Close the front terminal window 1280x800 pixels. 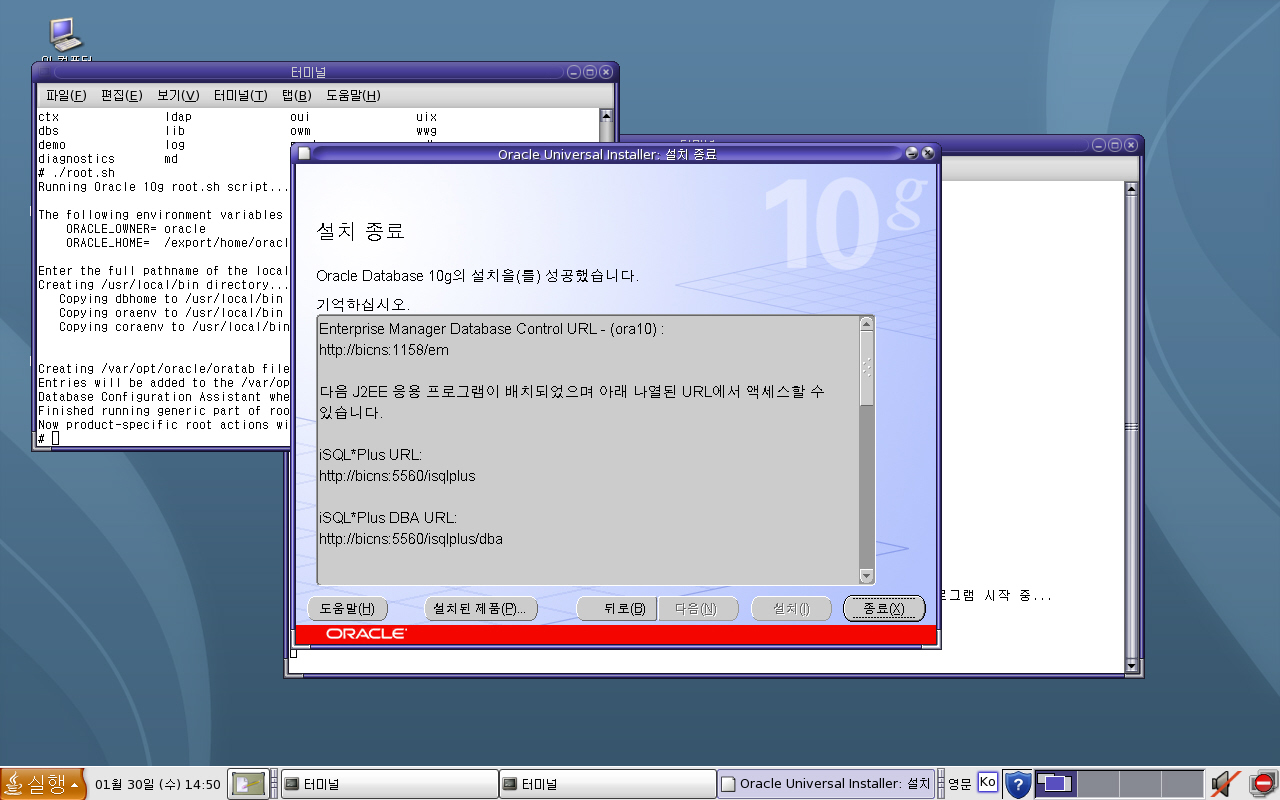(605, 72)
